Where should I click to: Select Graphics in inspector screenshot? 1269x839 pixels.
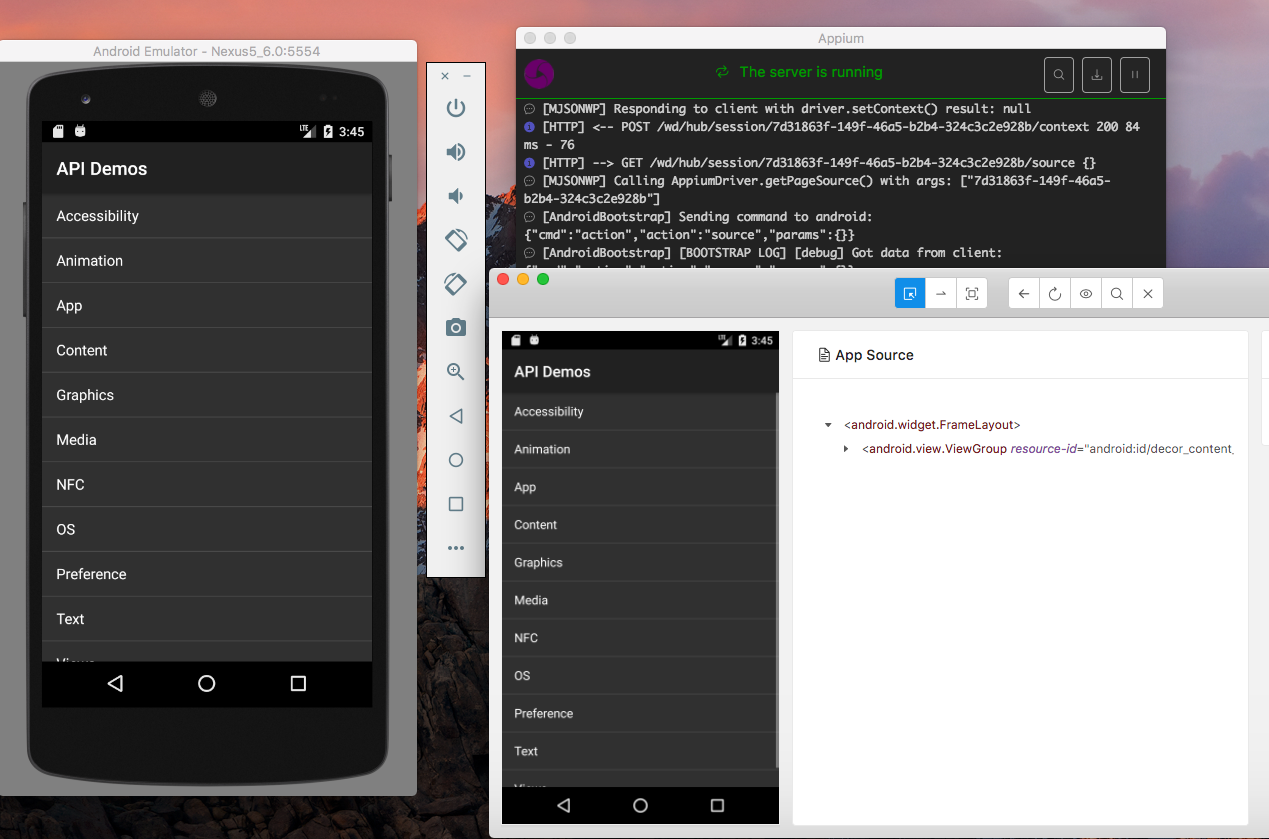[639, 562]
